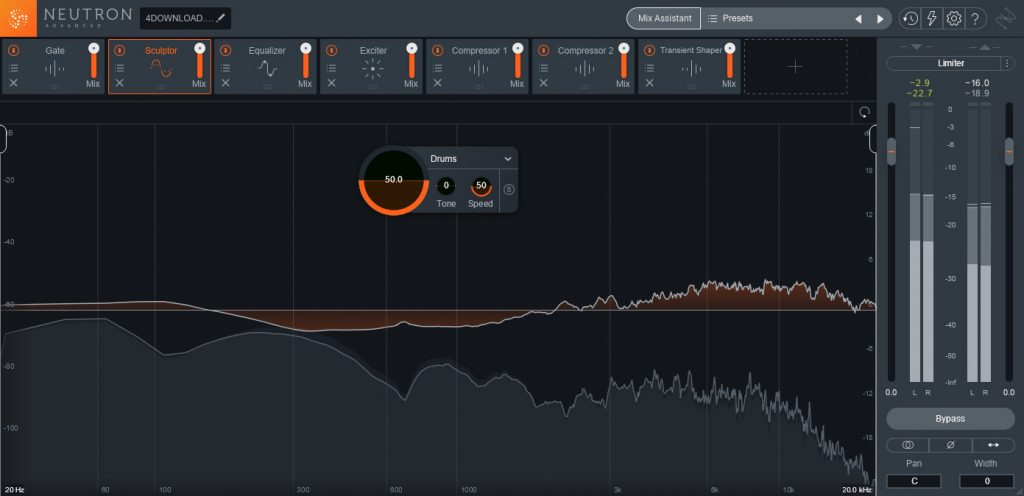Open the Drums target dropdown

pyautogui.click(x=470, y=159)
